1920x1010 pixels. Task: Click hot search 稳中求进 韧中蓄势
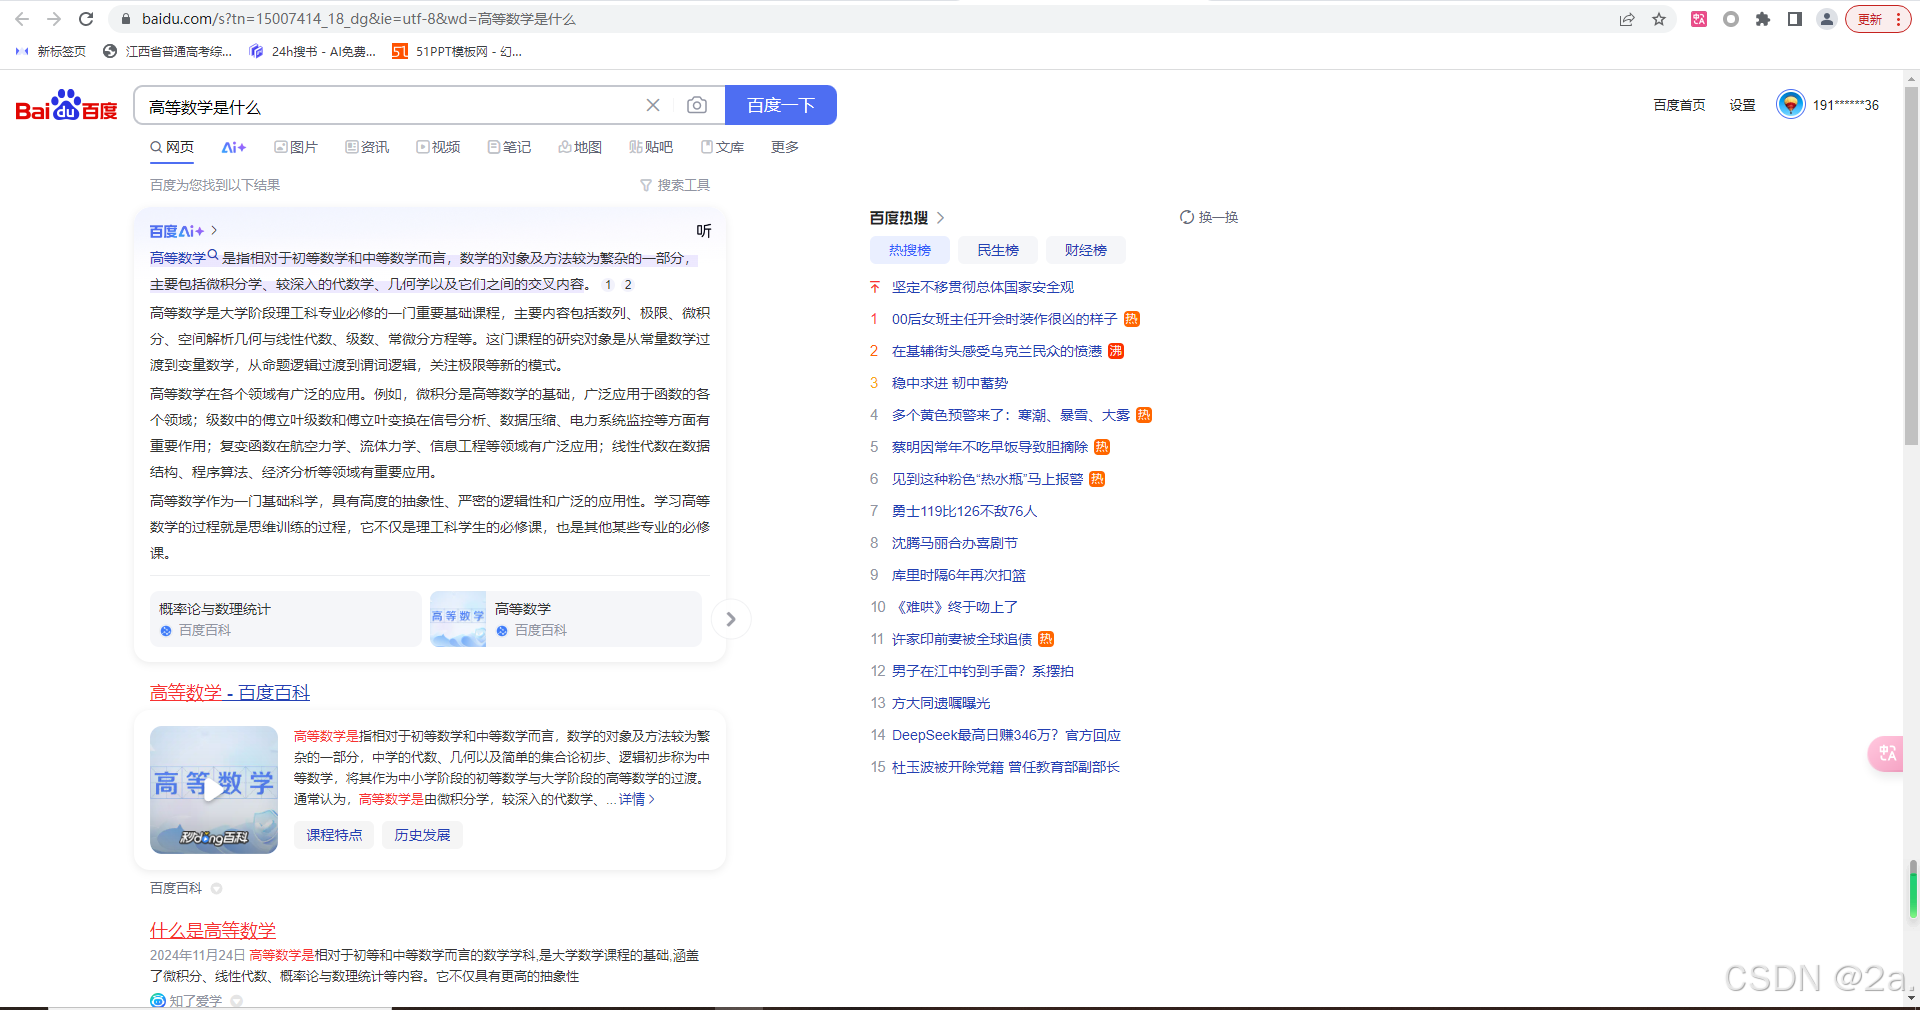(x=950, y=383)
